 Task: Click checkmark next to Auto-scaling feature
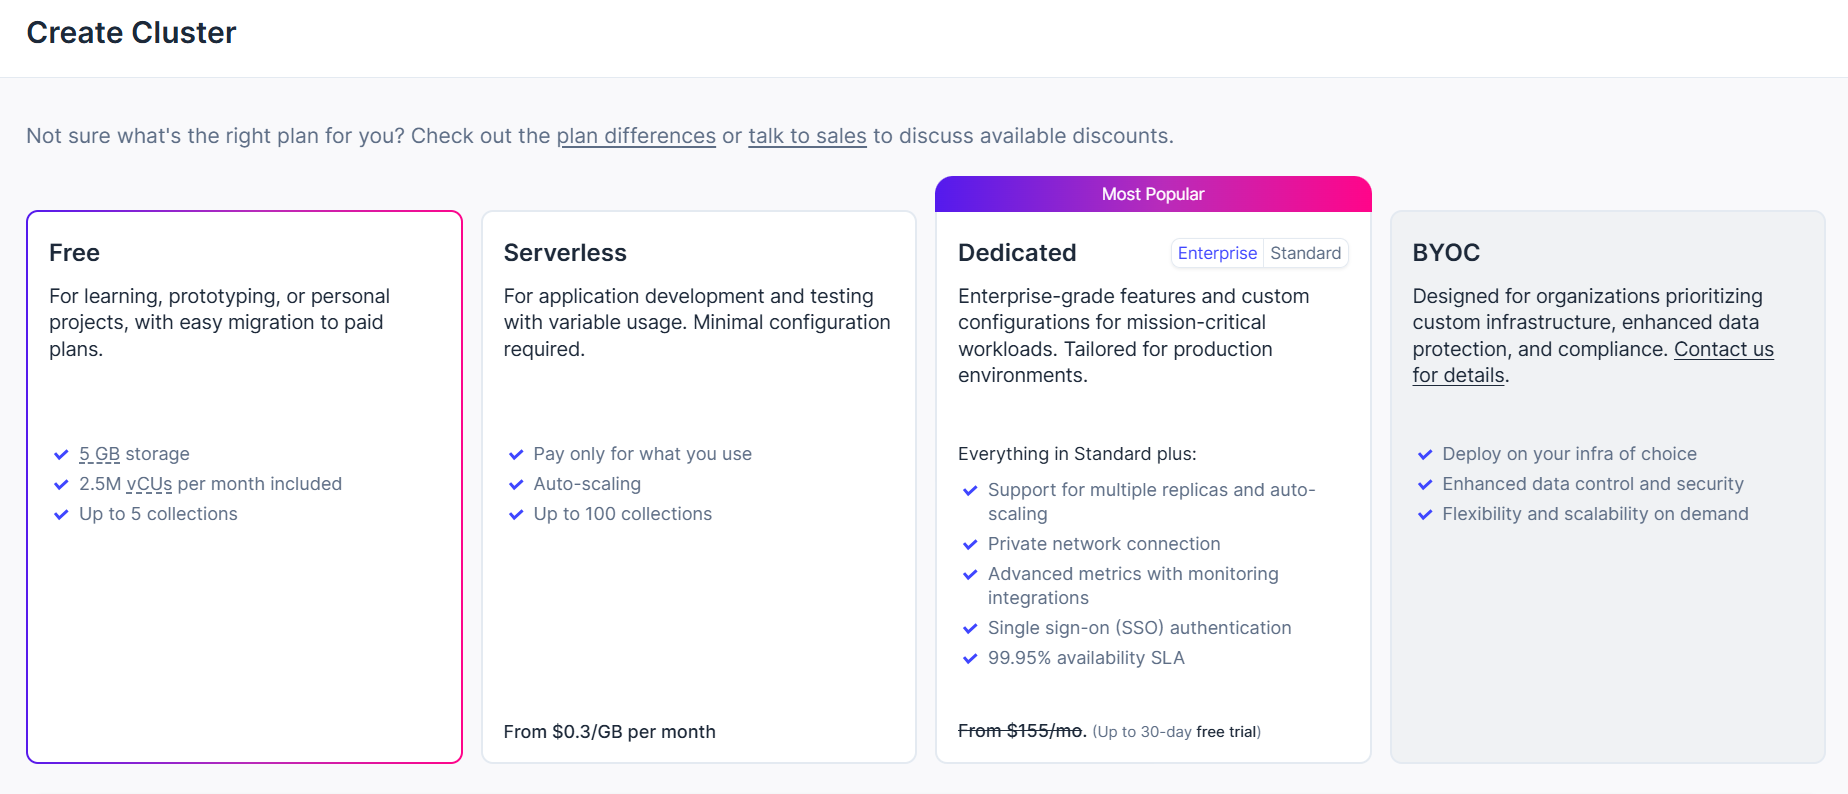[516, 485]
